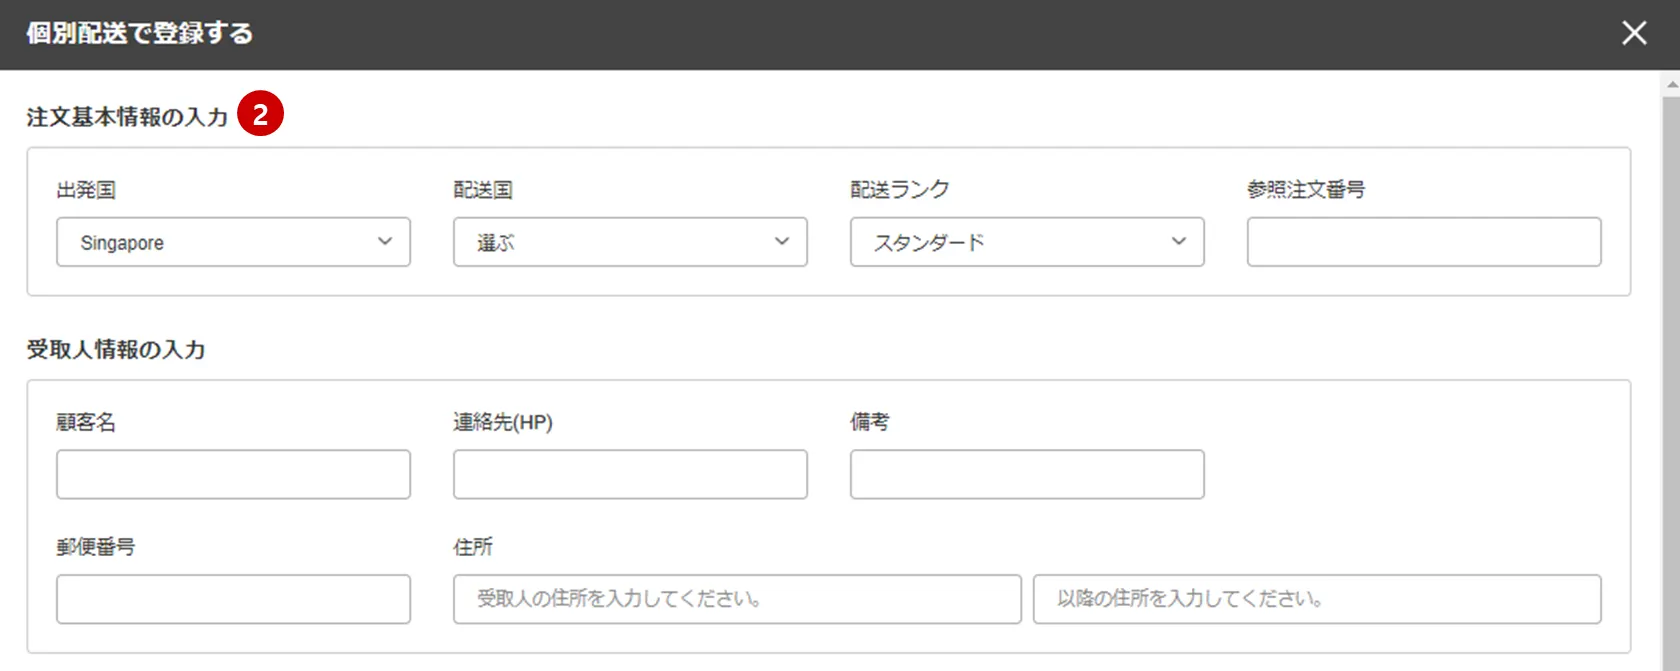Viewport: 1680px width, 671px height.
Task: Click into the 顧客名 text field
Action: point(233,474)
